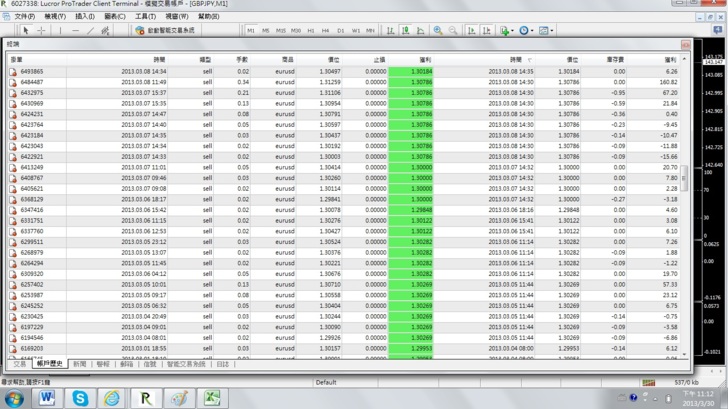Open Skype from the taskbar
Image resolution: width=728 pixels, height=409 pixels.
[x=80, y=398]
